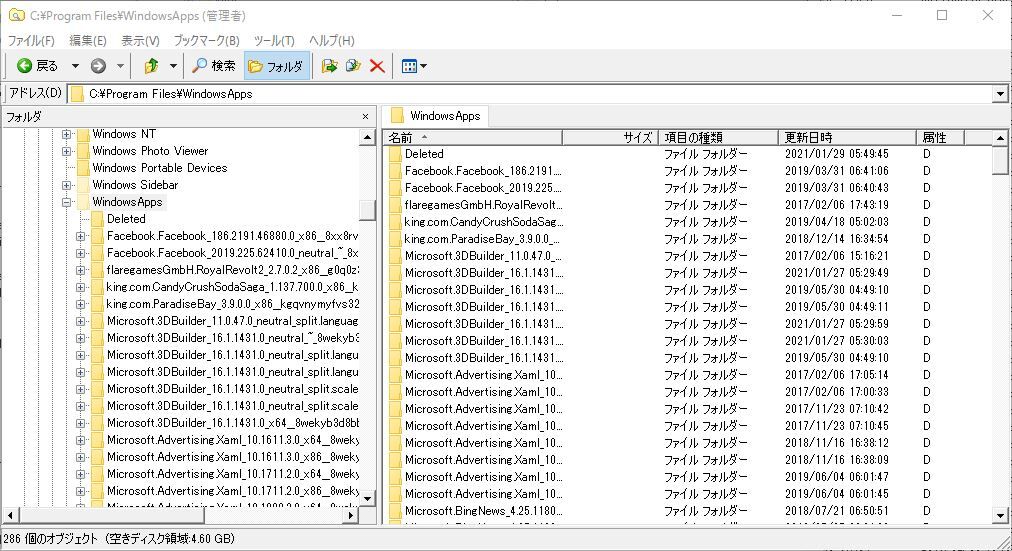
Task: Click the Facebook.Facebook_186.2191 folder icon in list
Action: [395, 171]
